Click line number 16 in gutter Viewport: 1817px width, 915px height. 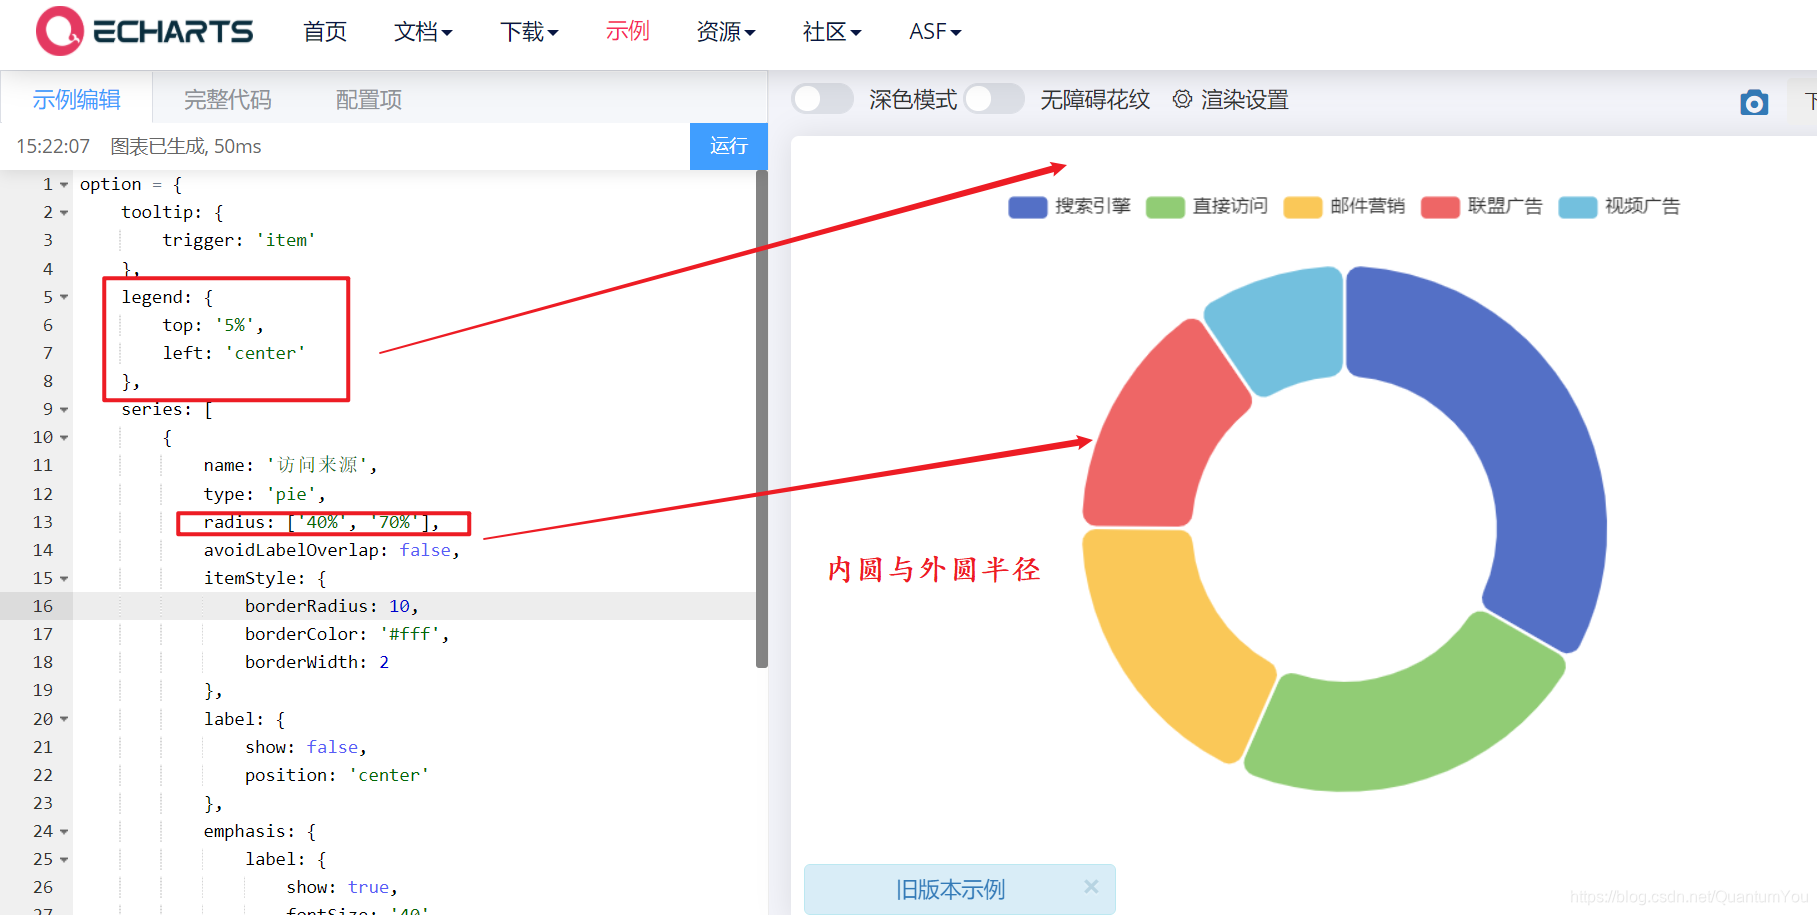pos(43,606)
